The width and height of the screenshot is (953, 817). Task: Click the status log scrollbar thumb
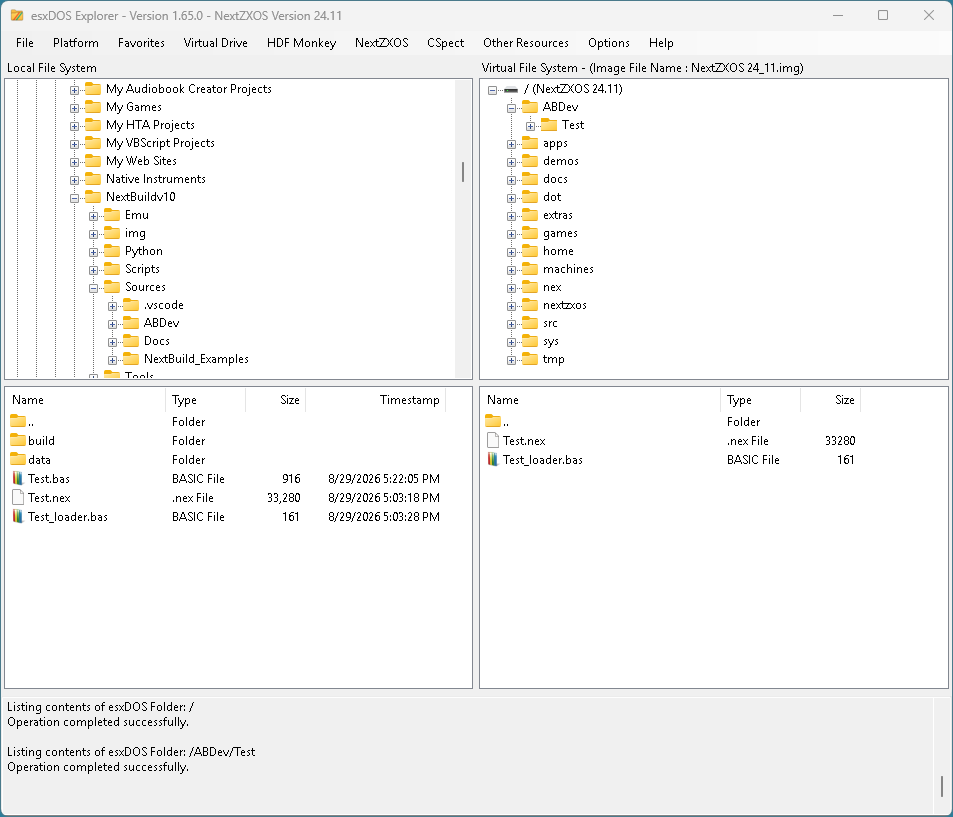942,786
